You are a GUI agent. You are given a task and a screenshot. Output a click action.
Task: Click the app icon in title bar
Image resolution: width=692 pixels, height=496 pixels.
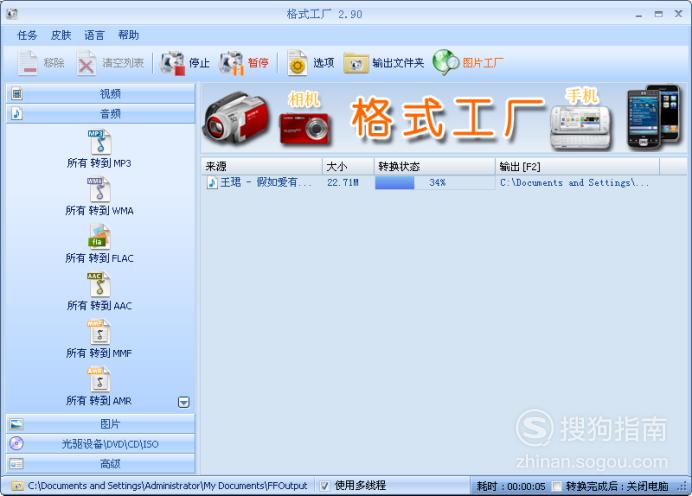(x=12, y=14)
